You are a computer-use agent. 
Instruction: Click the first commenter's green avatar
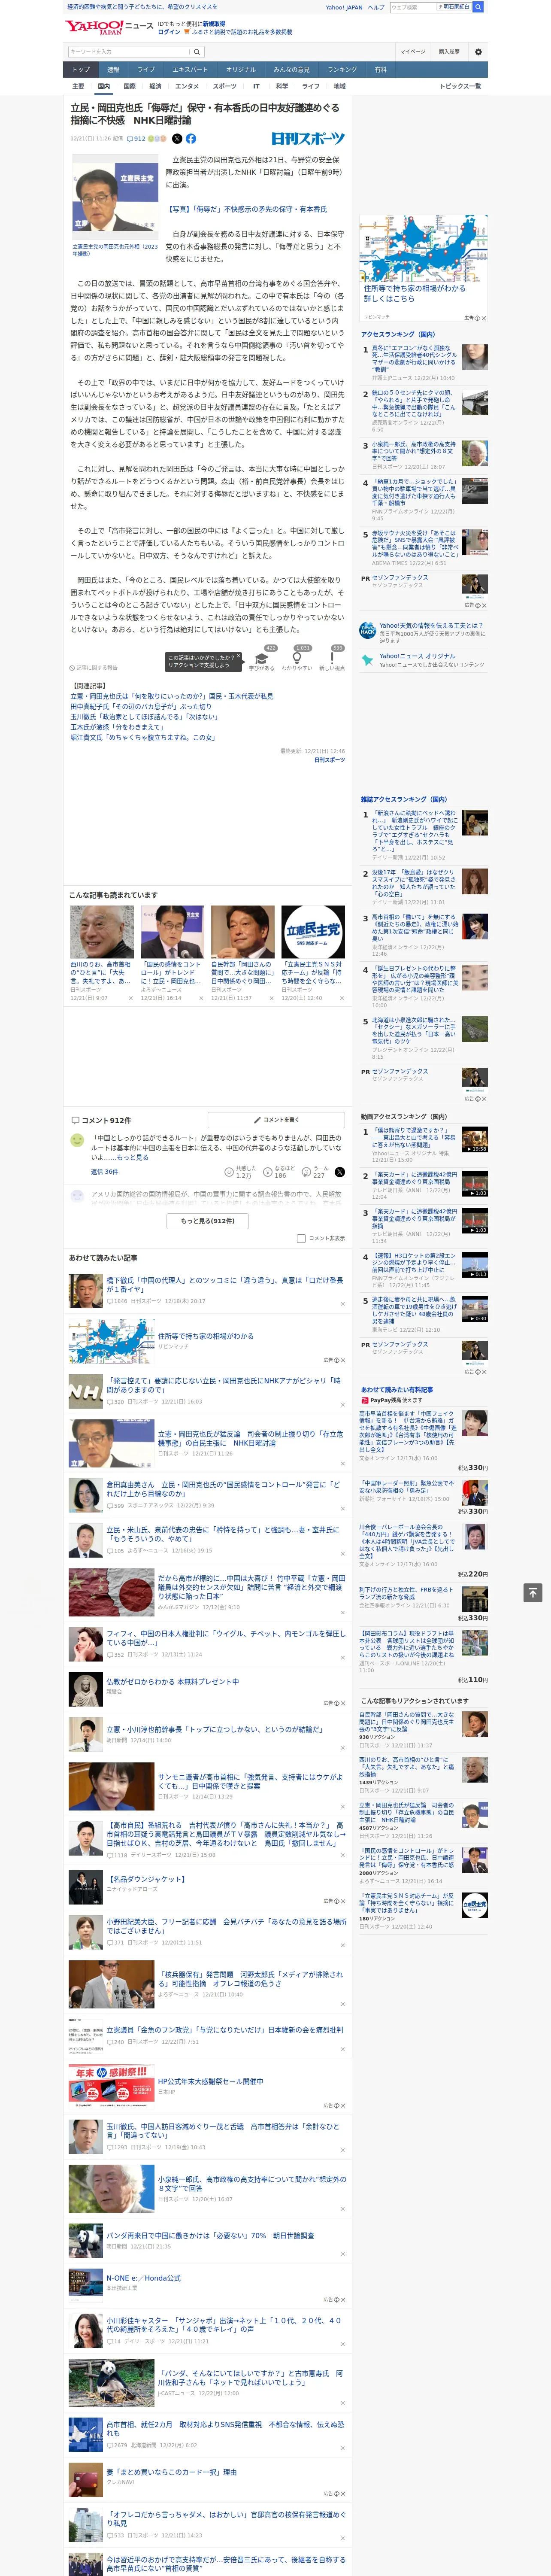coord(77,1140)
